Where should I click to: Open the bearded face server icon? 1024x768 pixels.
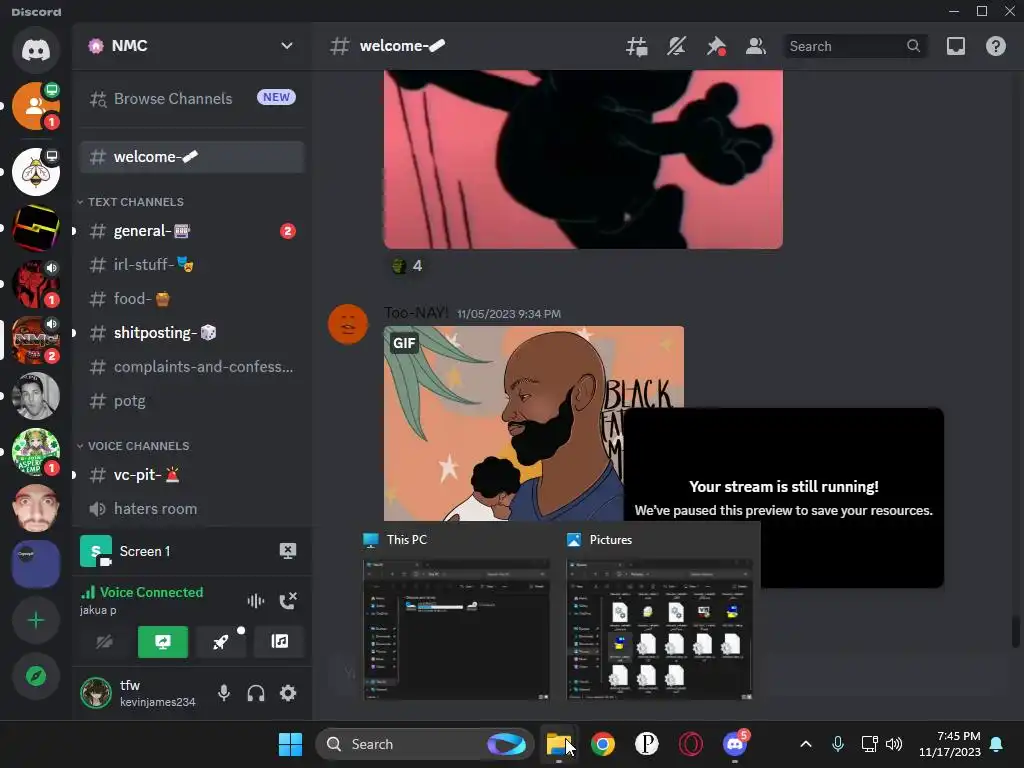(x=36, y=508)
